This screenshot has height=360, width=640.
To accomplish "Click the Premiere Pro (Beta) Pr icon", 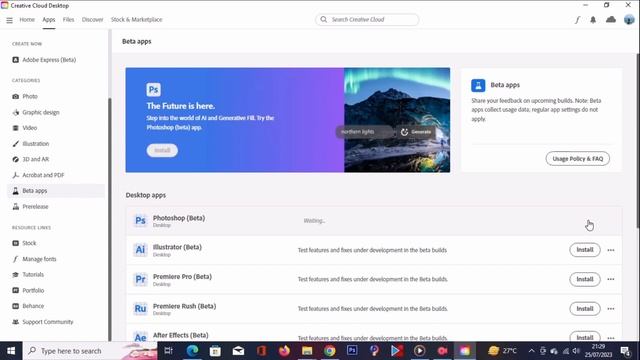I will [140, 279].
